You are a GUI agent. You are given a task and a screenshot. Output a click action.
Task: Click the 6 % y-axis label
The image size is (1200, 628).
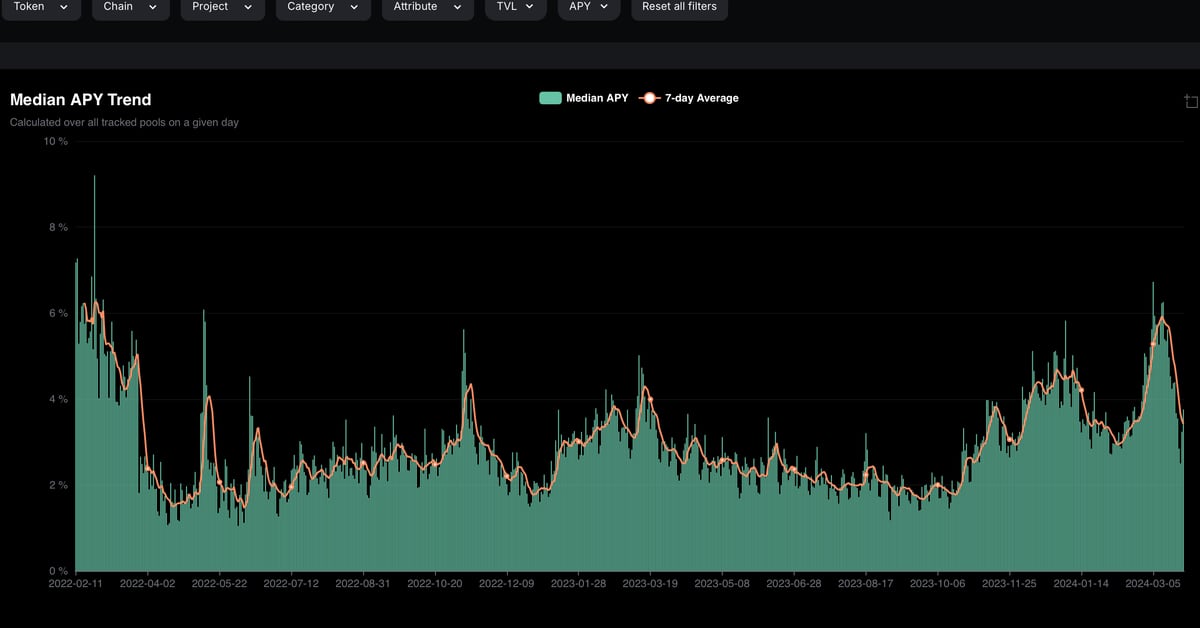pyautogui.click(x=59, y=313)
